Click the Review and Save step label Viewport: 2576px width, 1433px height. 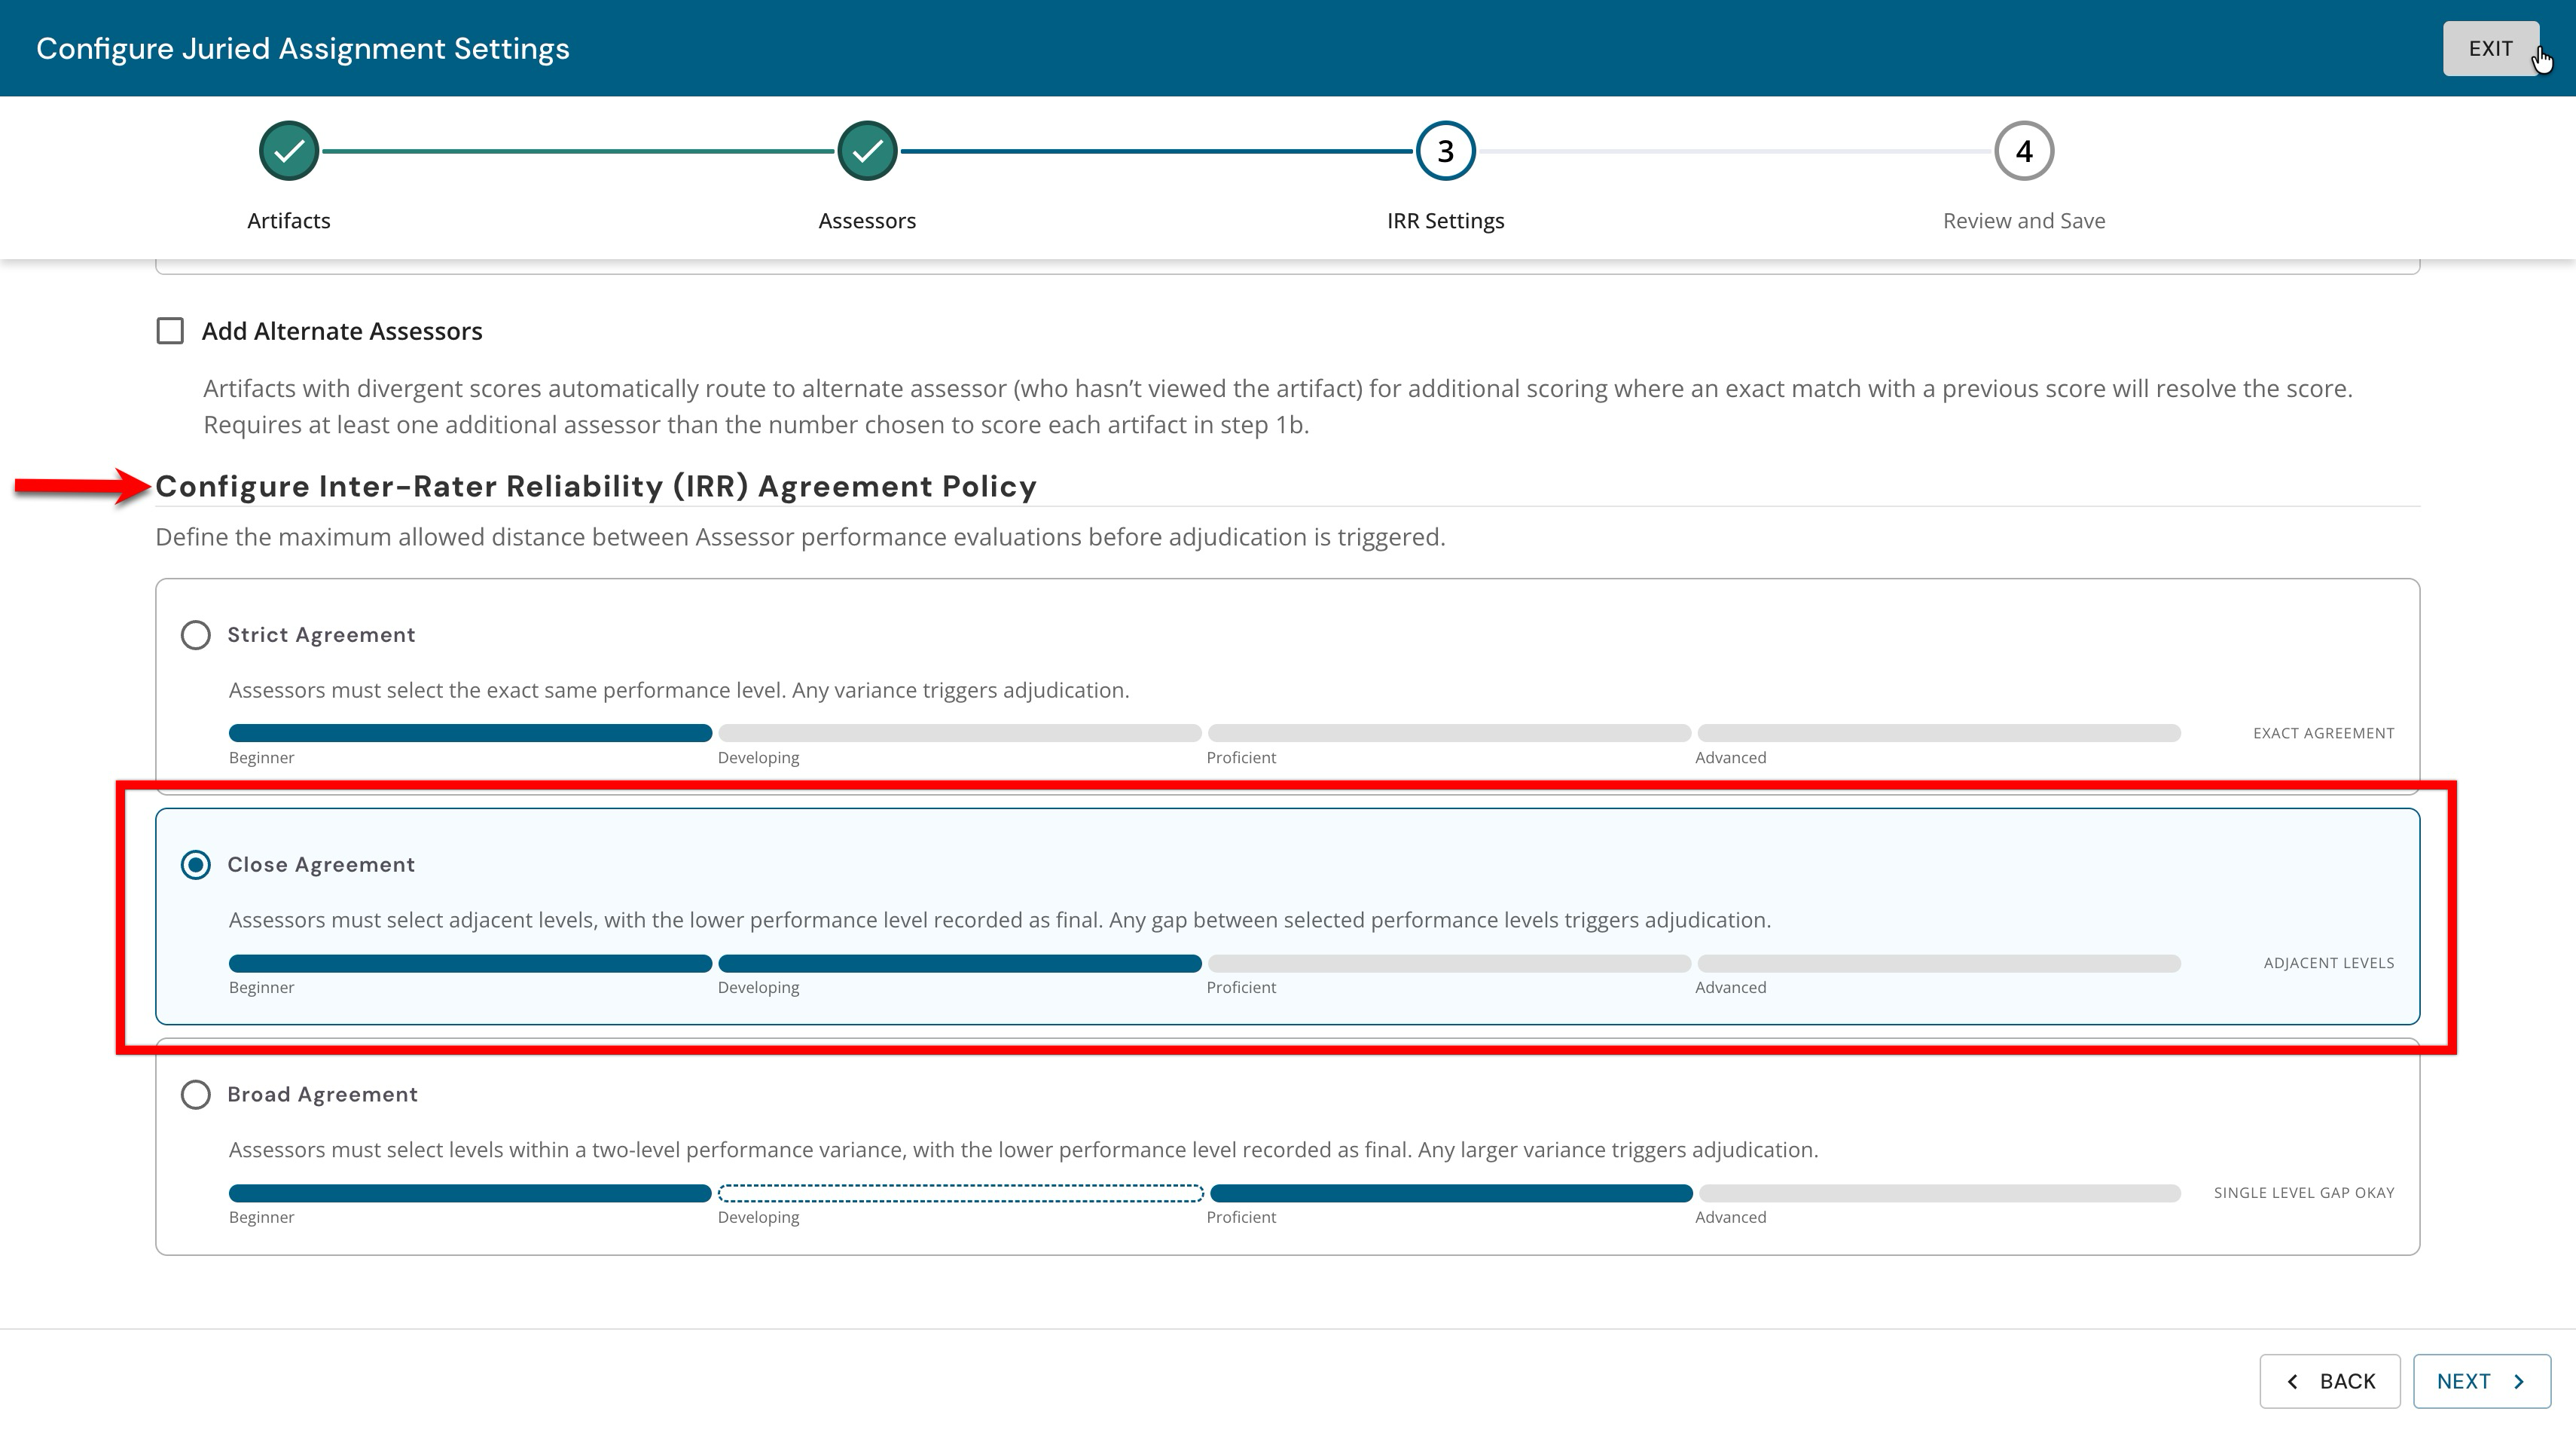2024,220
